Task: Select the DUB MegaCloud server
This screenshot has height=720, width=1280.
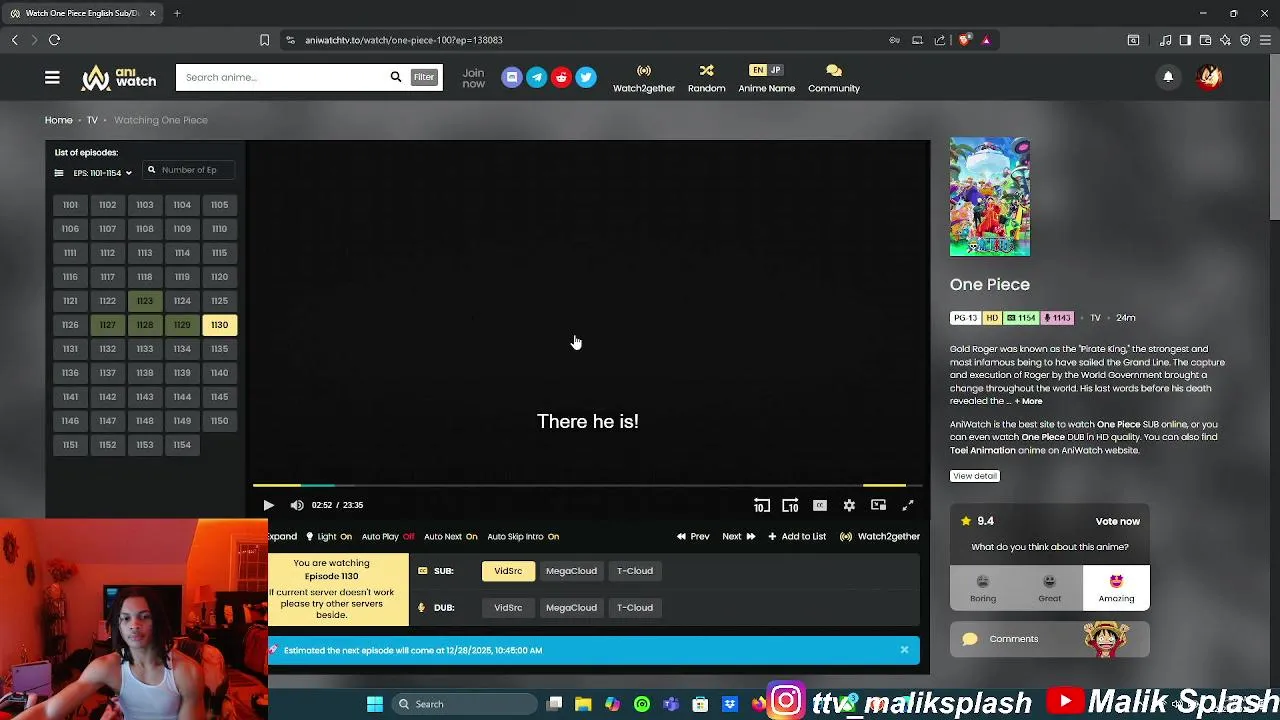Action: (571, 608)
